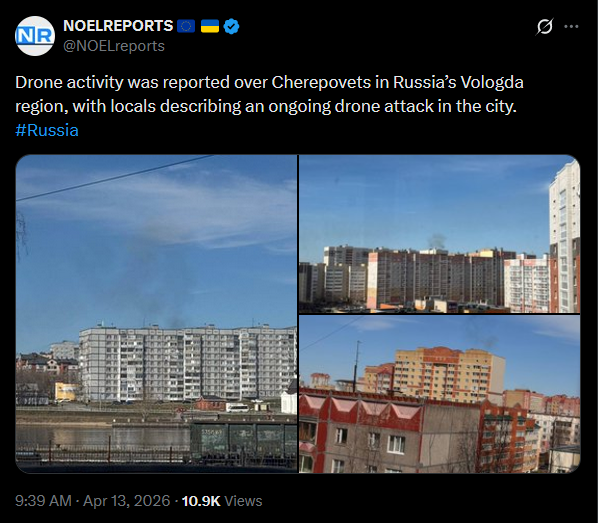
Task: Click the white tower in top-right photo
Action: (x=564, y=237)
